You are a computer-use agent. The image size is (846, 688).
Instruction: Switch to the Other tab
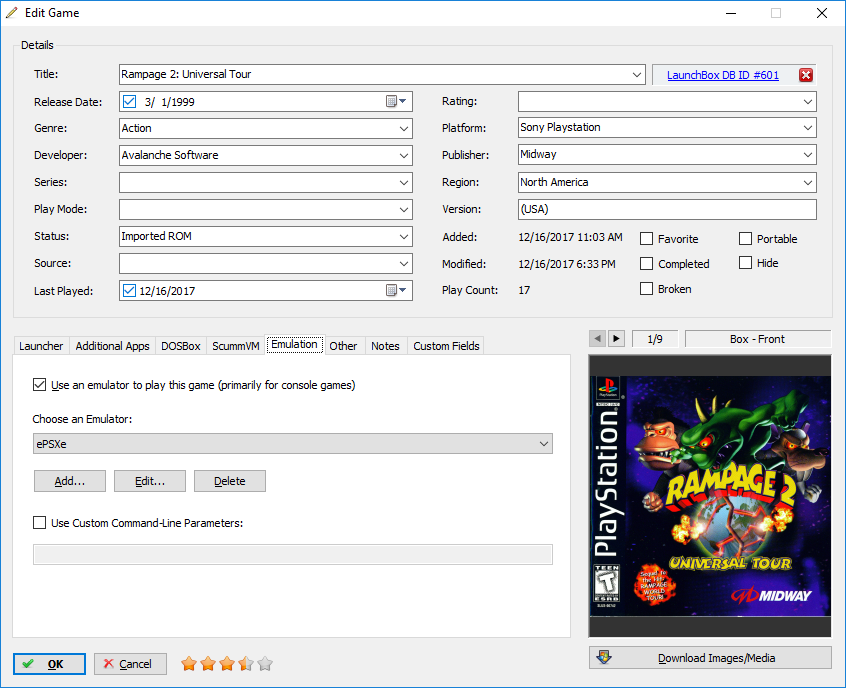343,346
